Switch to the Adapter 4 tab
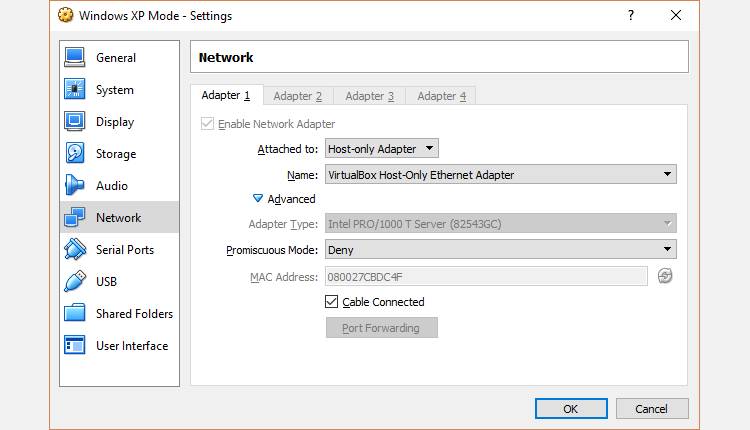This screenshot has width=750, height=430. pyautogui.click(x=442, y=96)
